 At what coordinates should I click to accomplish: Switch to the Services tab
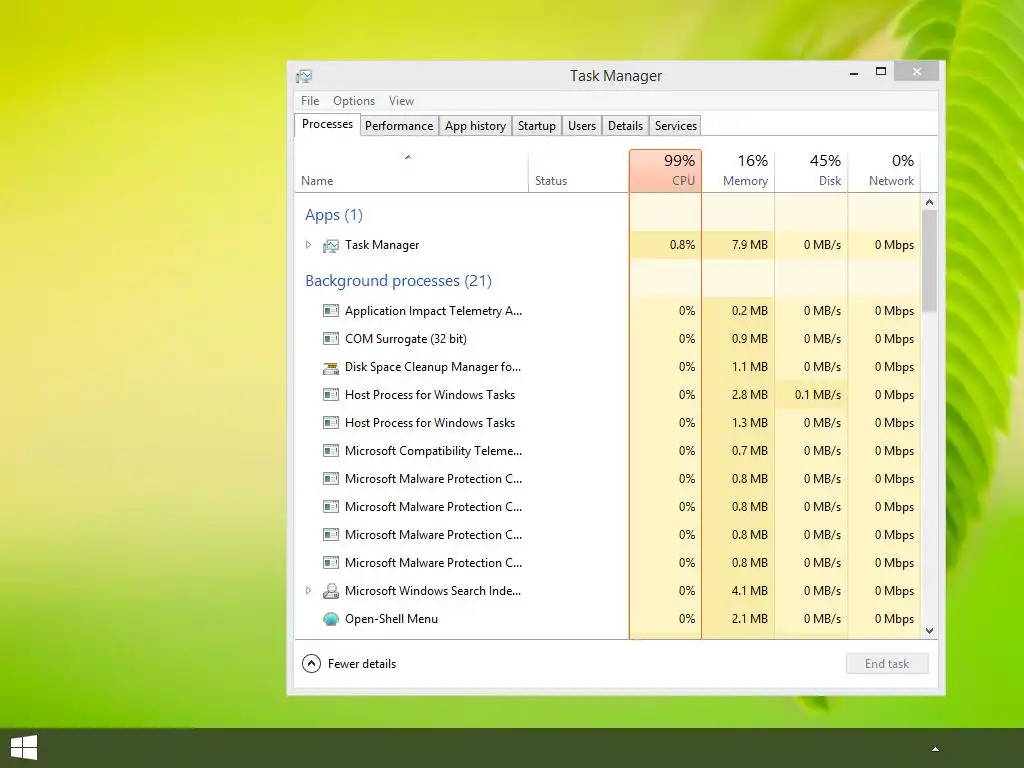click(676, 126)
